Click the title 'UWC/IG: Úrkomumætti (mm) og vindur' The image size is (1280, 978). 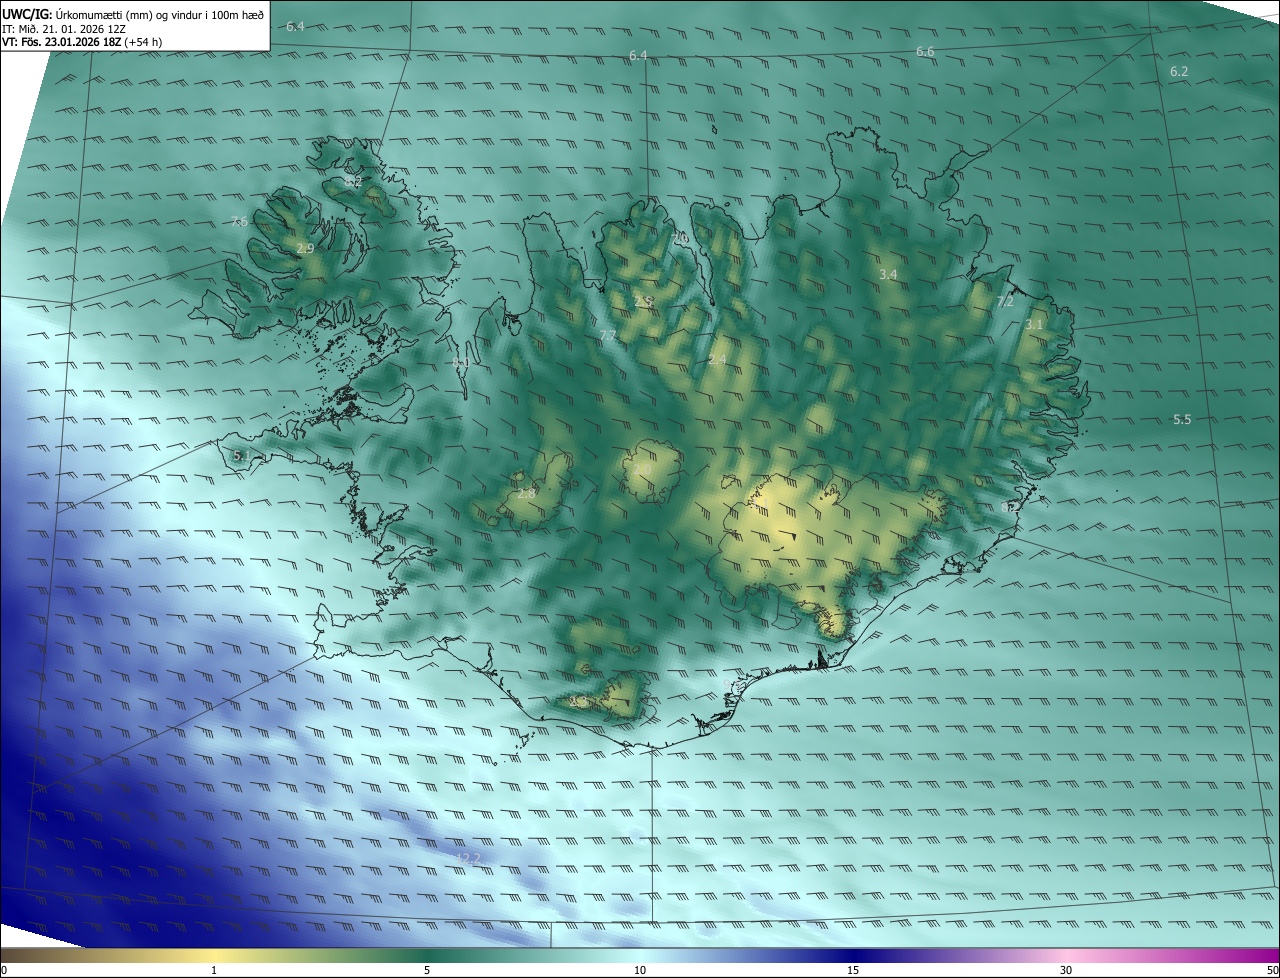133,15
